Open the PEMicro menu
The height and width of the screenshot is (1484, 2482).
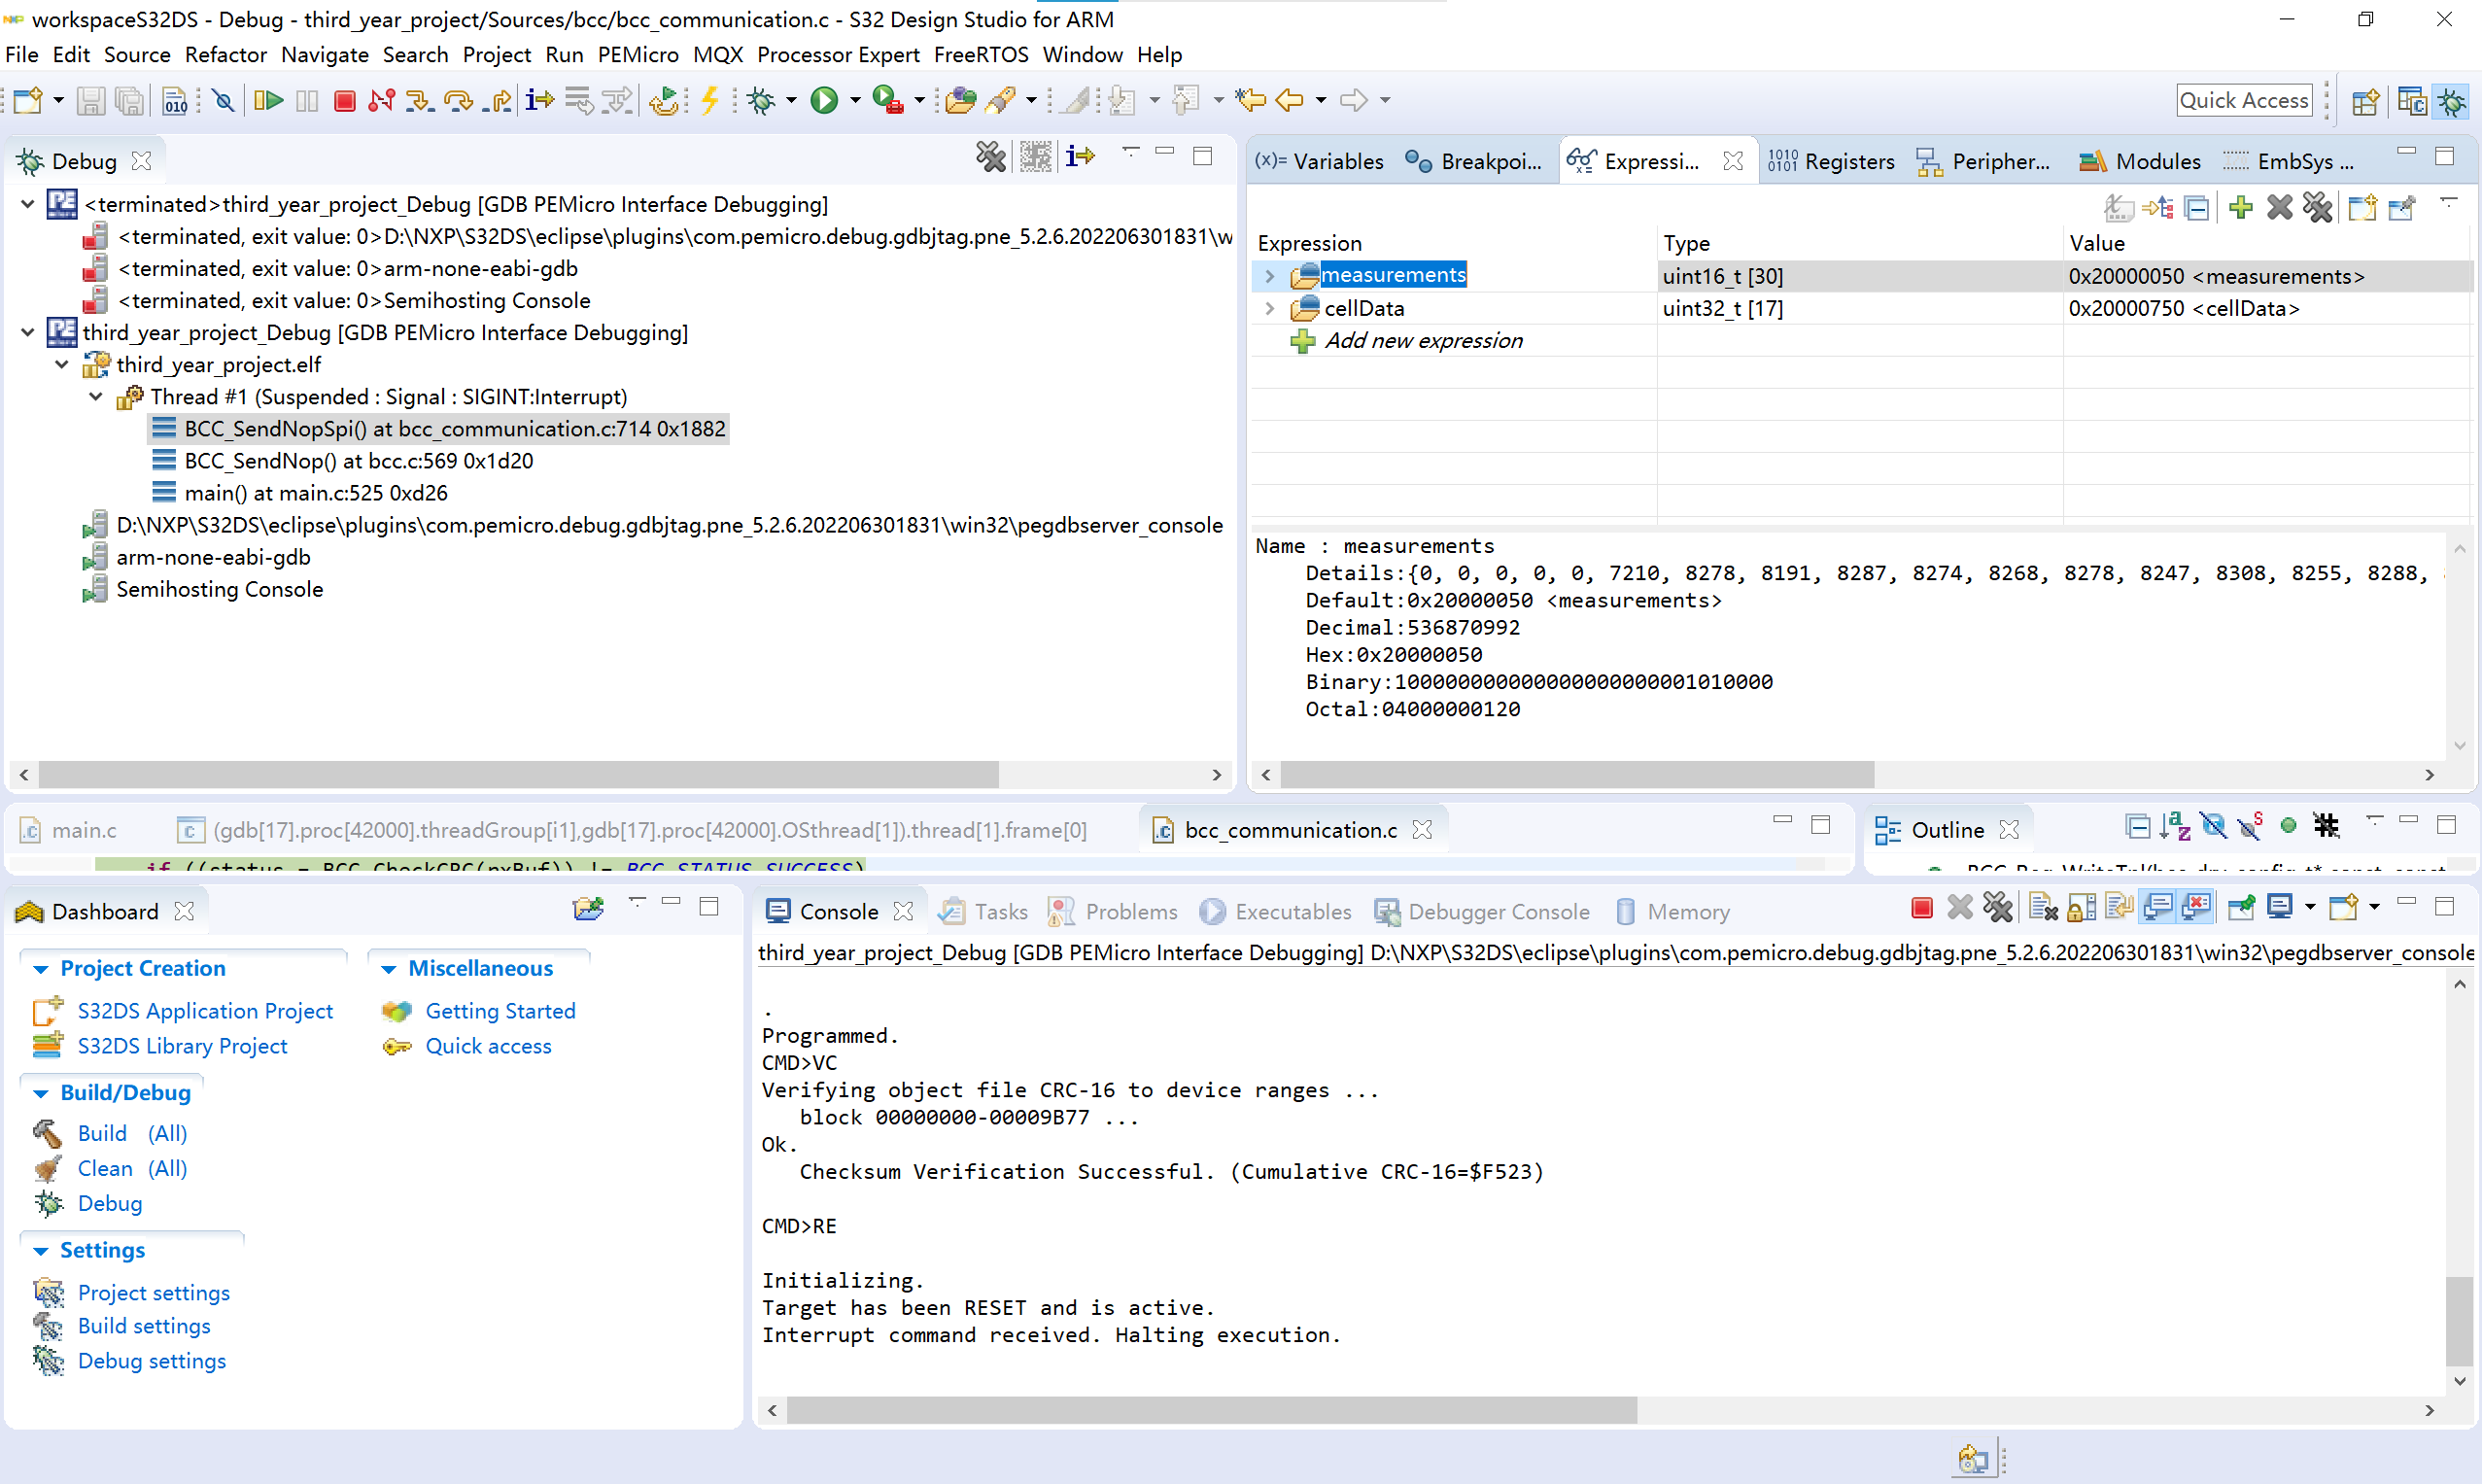coord(638,55)
